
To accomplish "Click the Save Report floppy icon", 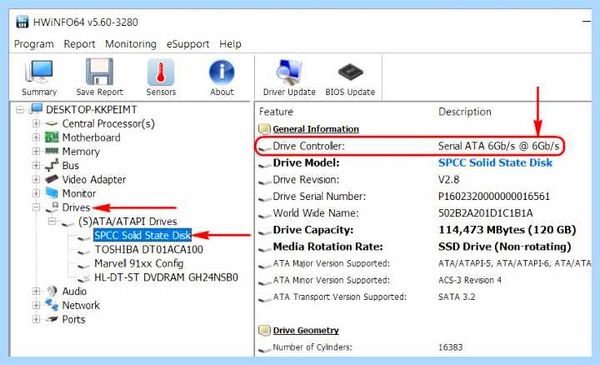I will coord(99,72).
